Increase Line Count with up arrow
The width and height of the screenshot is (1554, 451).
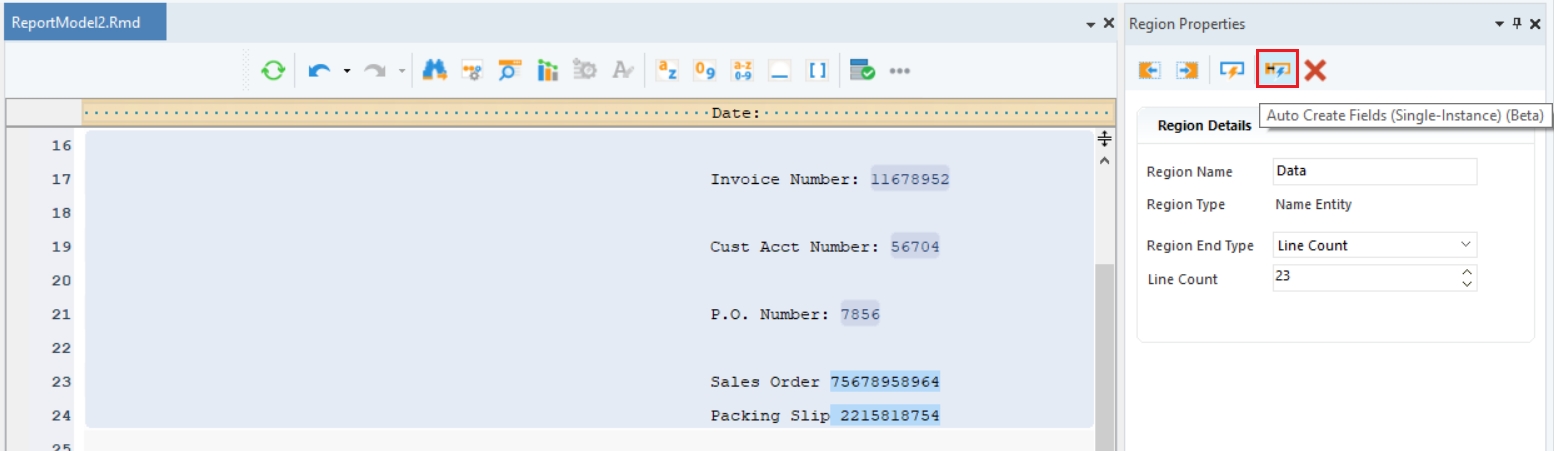click(x=1467, y=271)
